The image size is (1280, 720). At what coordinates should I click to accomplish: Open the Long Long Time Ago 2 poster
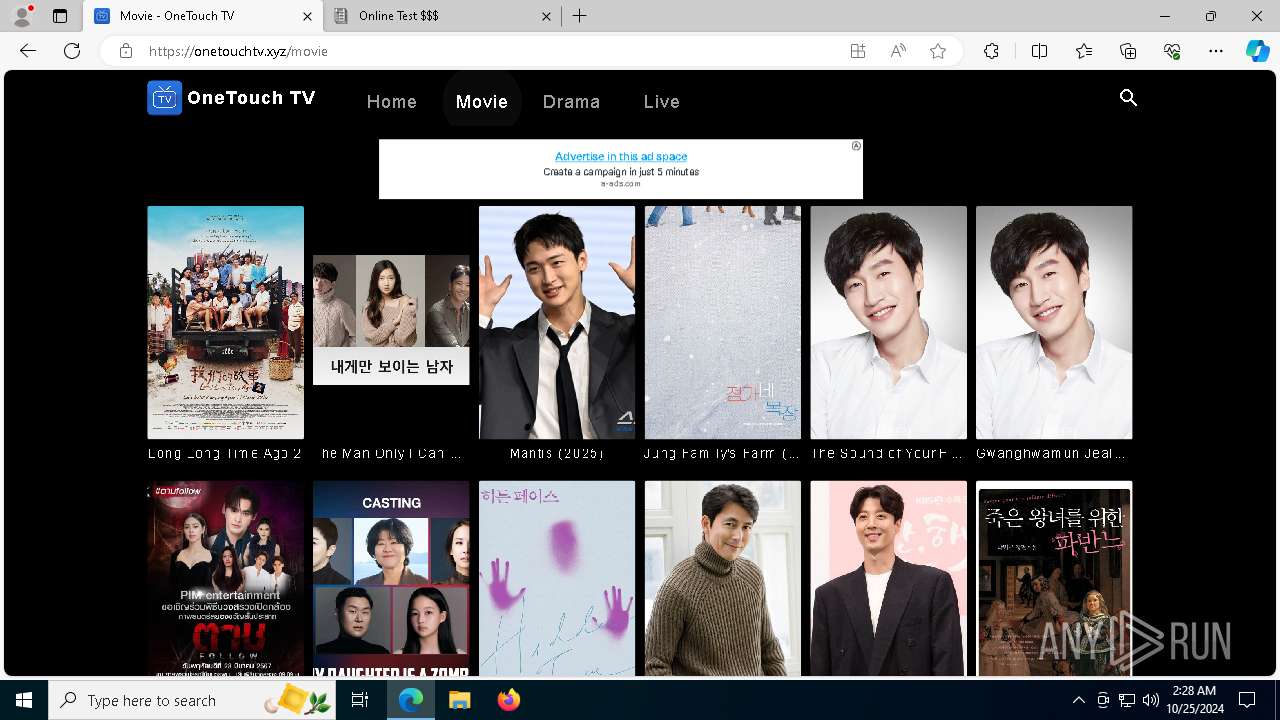click(x=225, y=322)
